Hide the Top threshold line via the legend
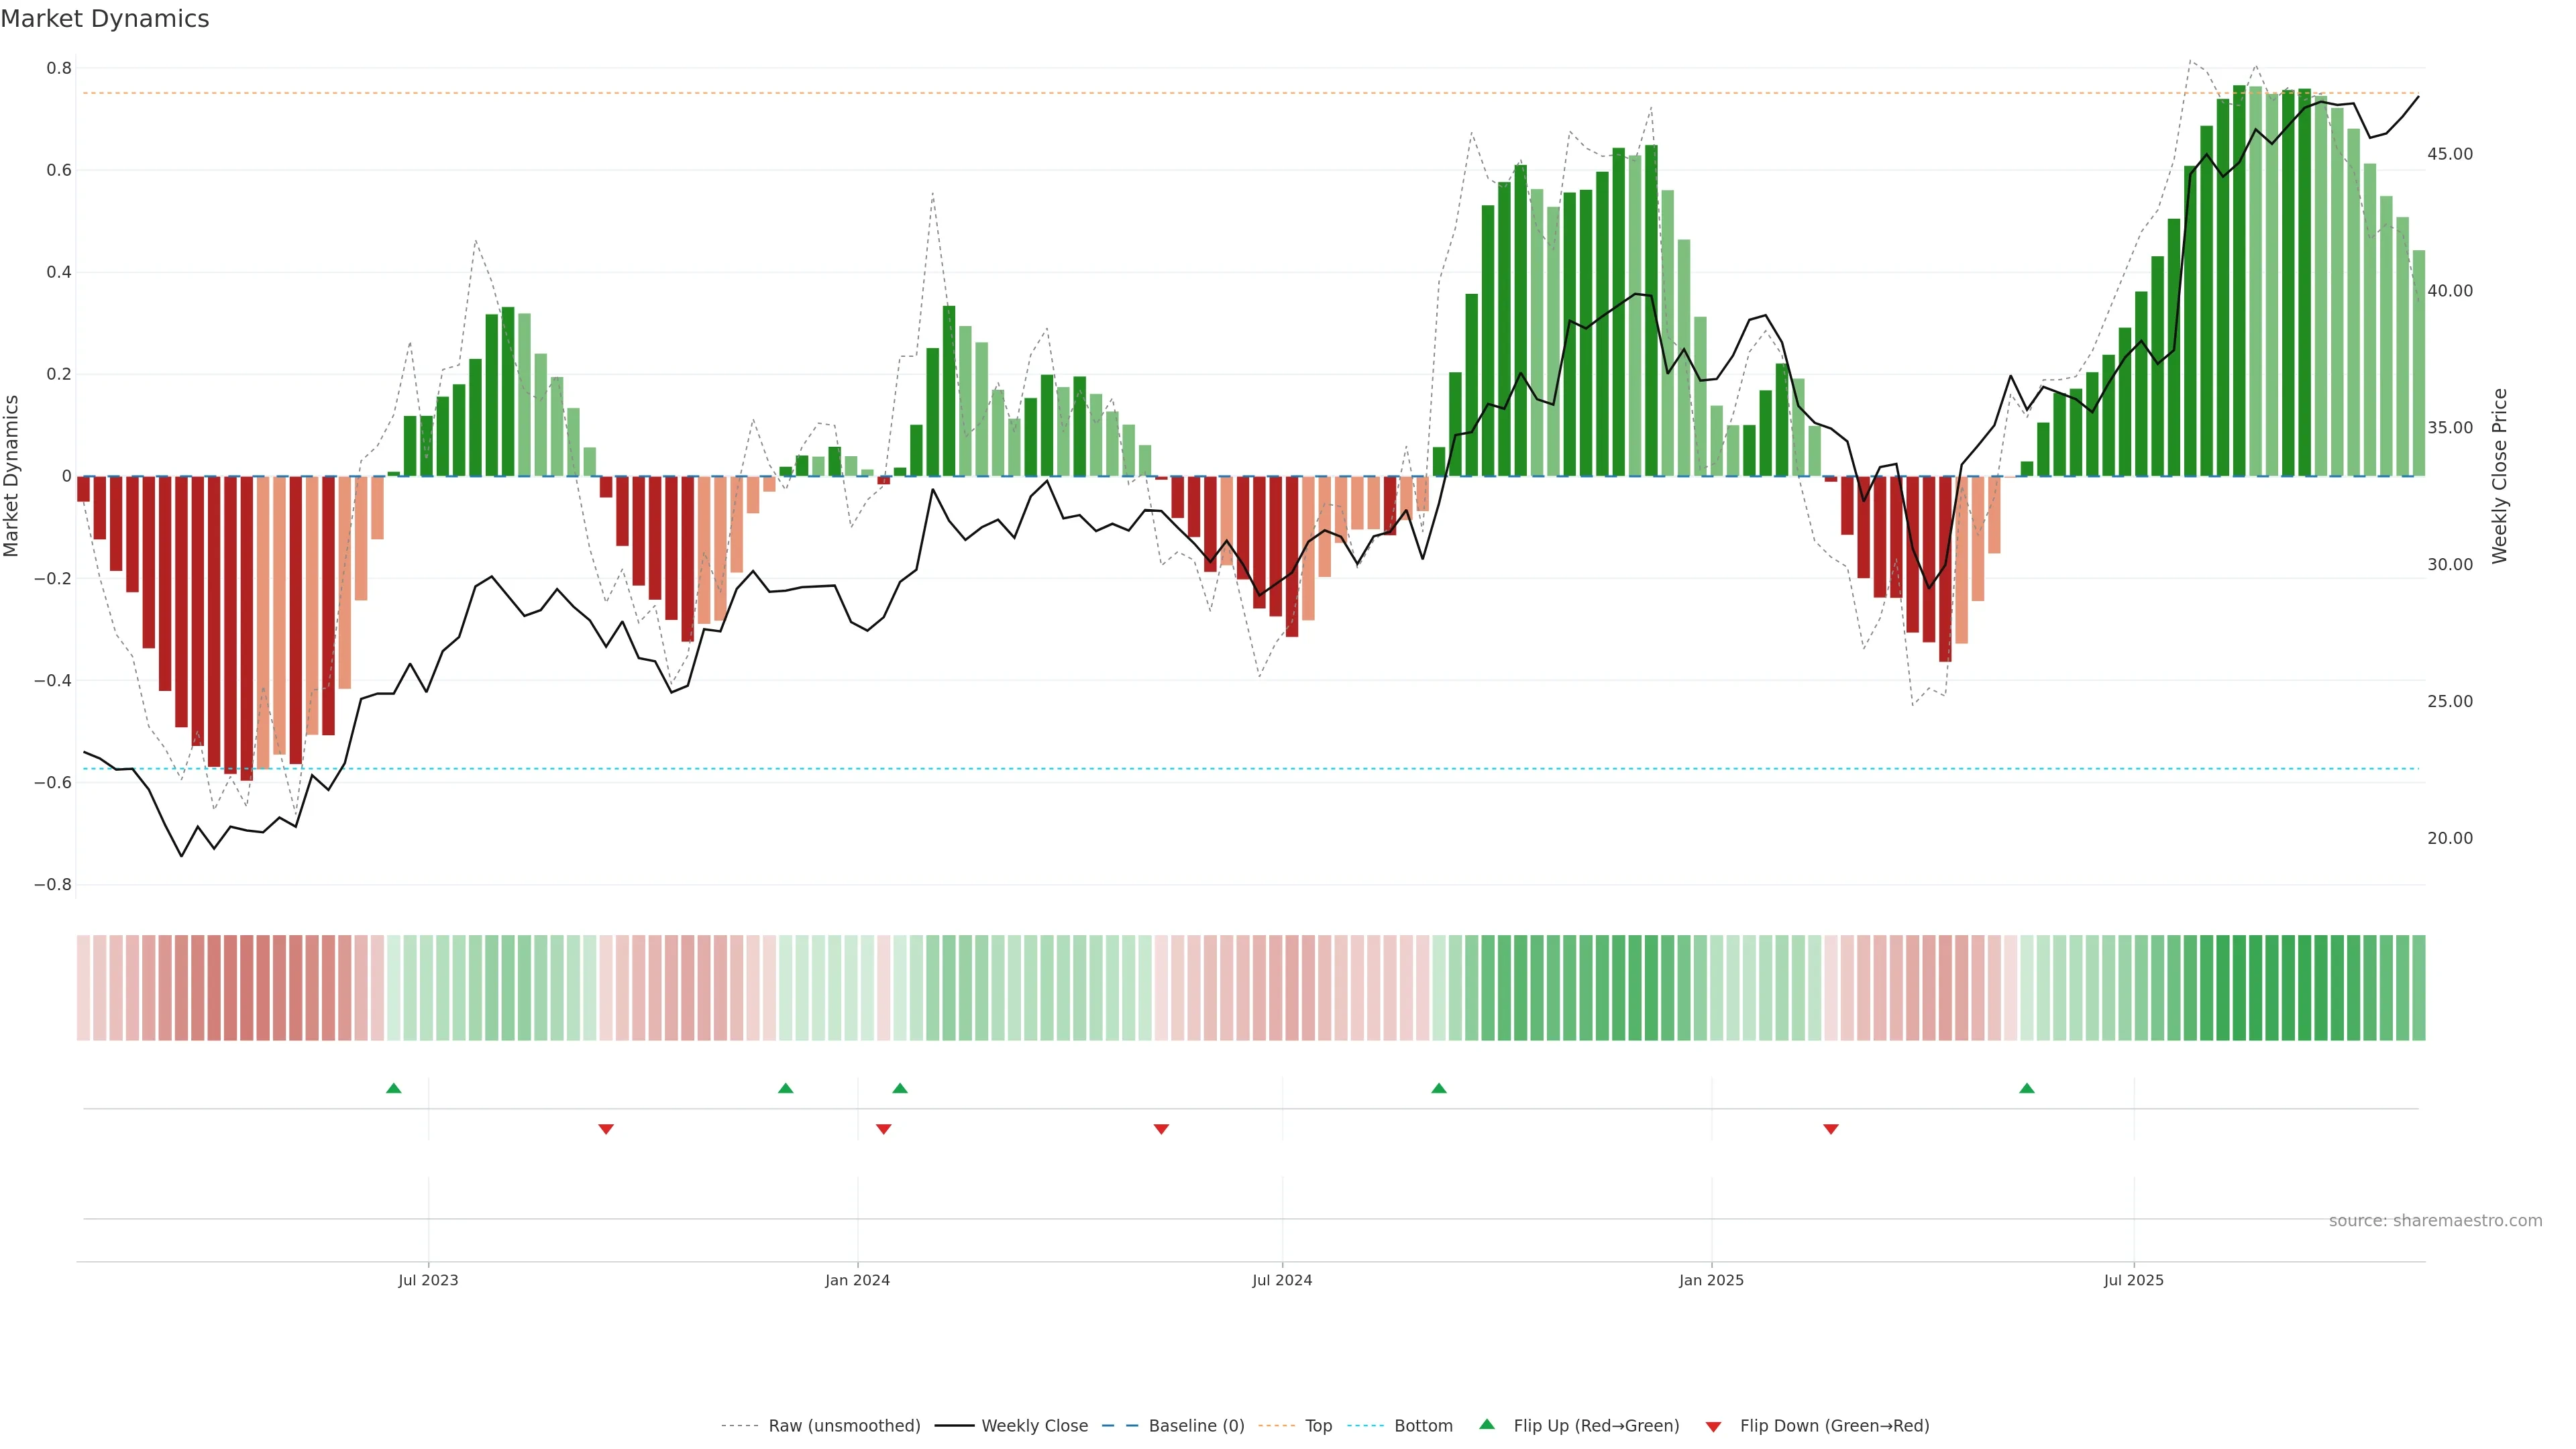The image size is (2576, 1449). click(x=1318, y=1426)
